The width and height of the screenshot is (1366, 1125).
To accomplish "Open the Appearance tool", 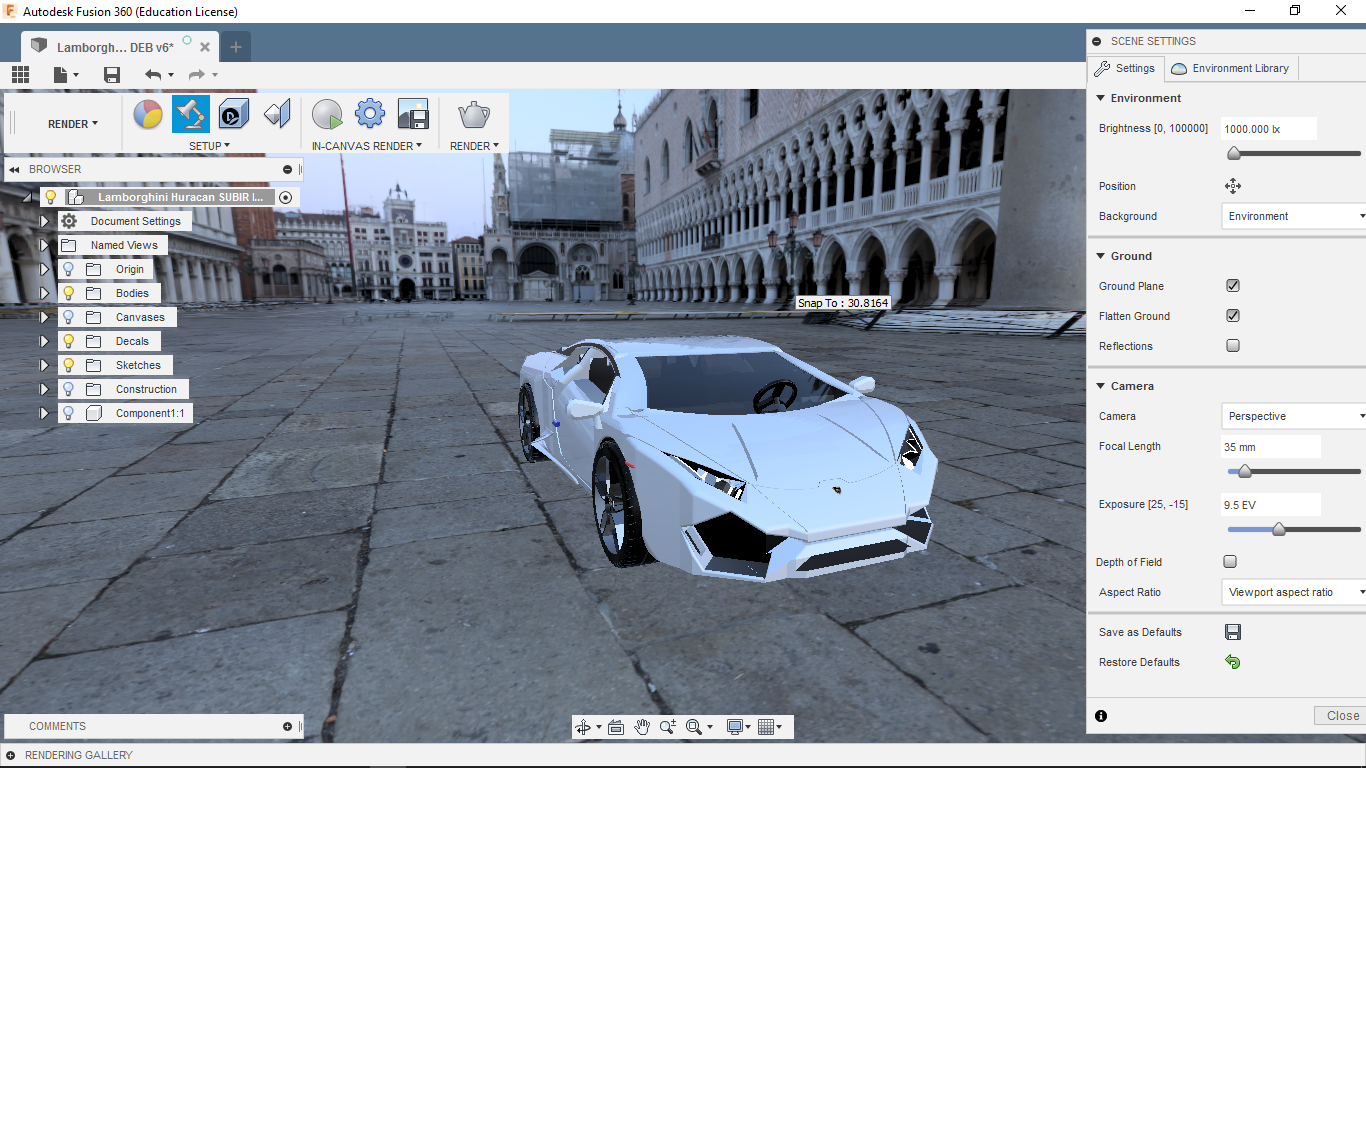I will 148,114.
